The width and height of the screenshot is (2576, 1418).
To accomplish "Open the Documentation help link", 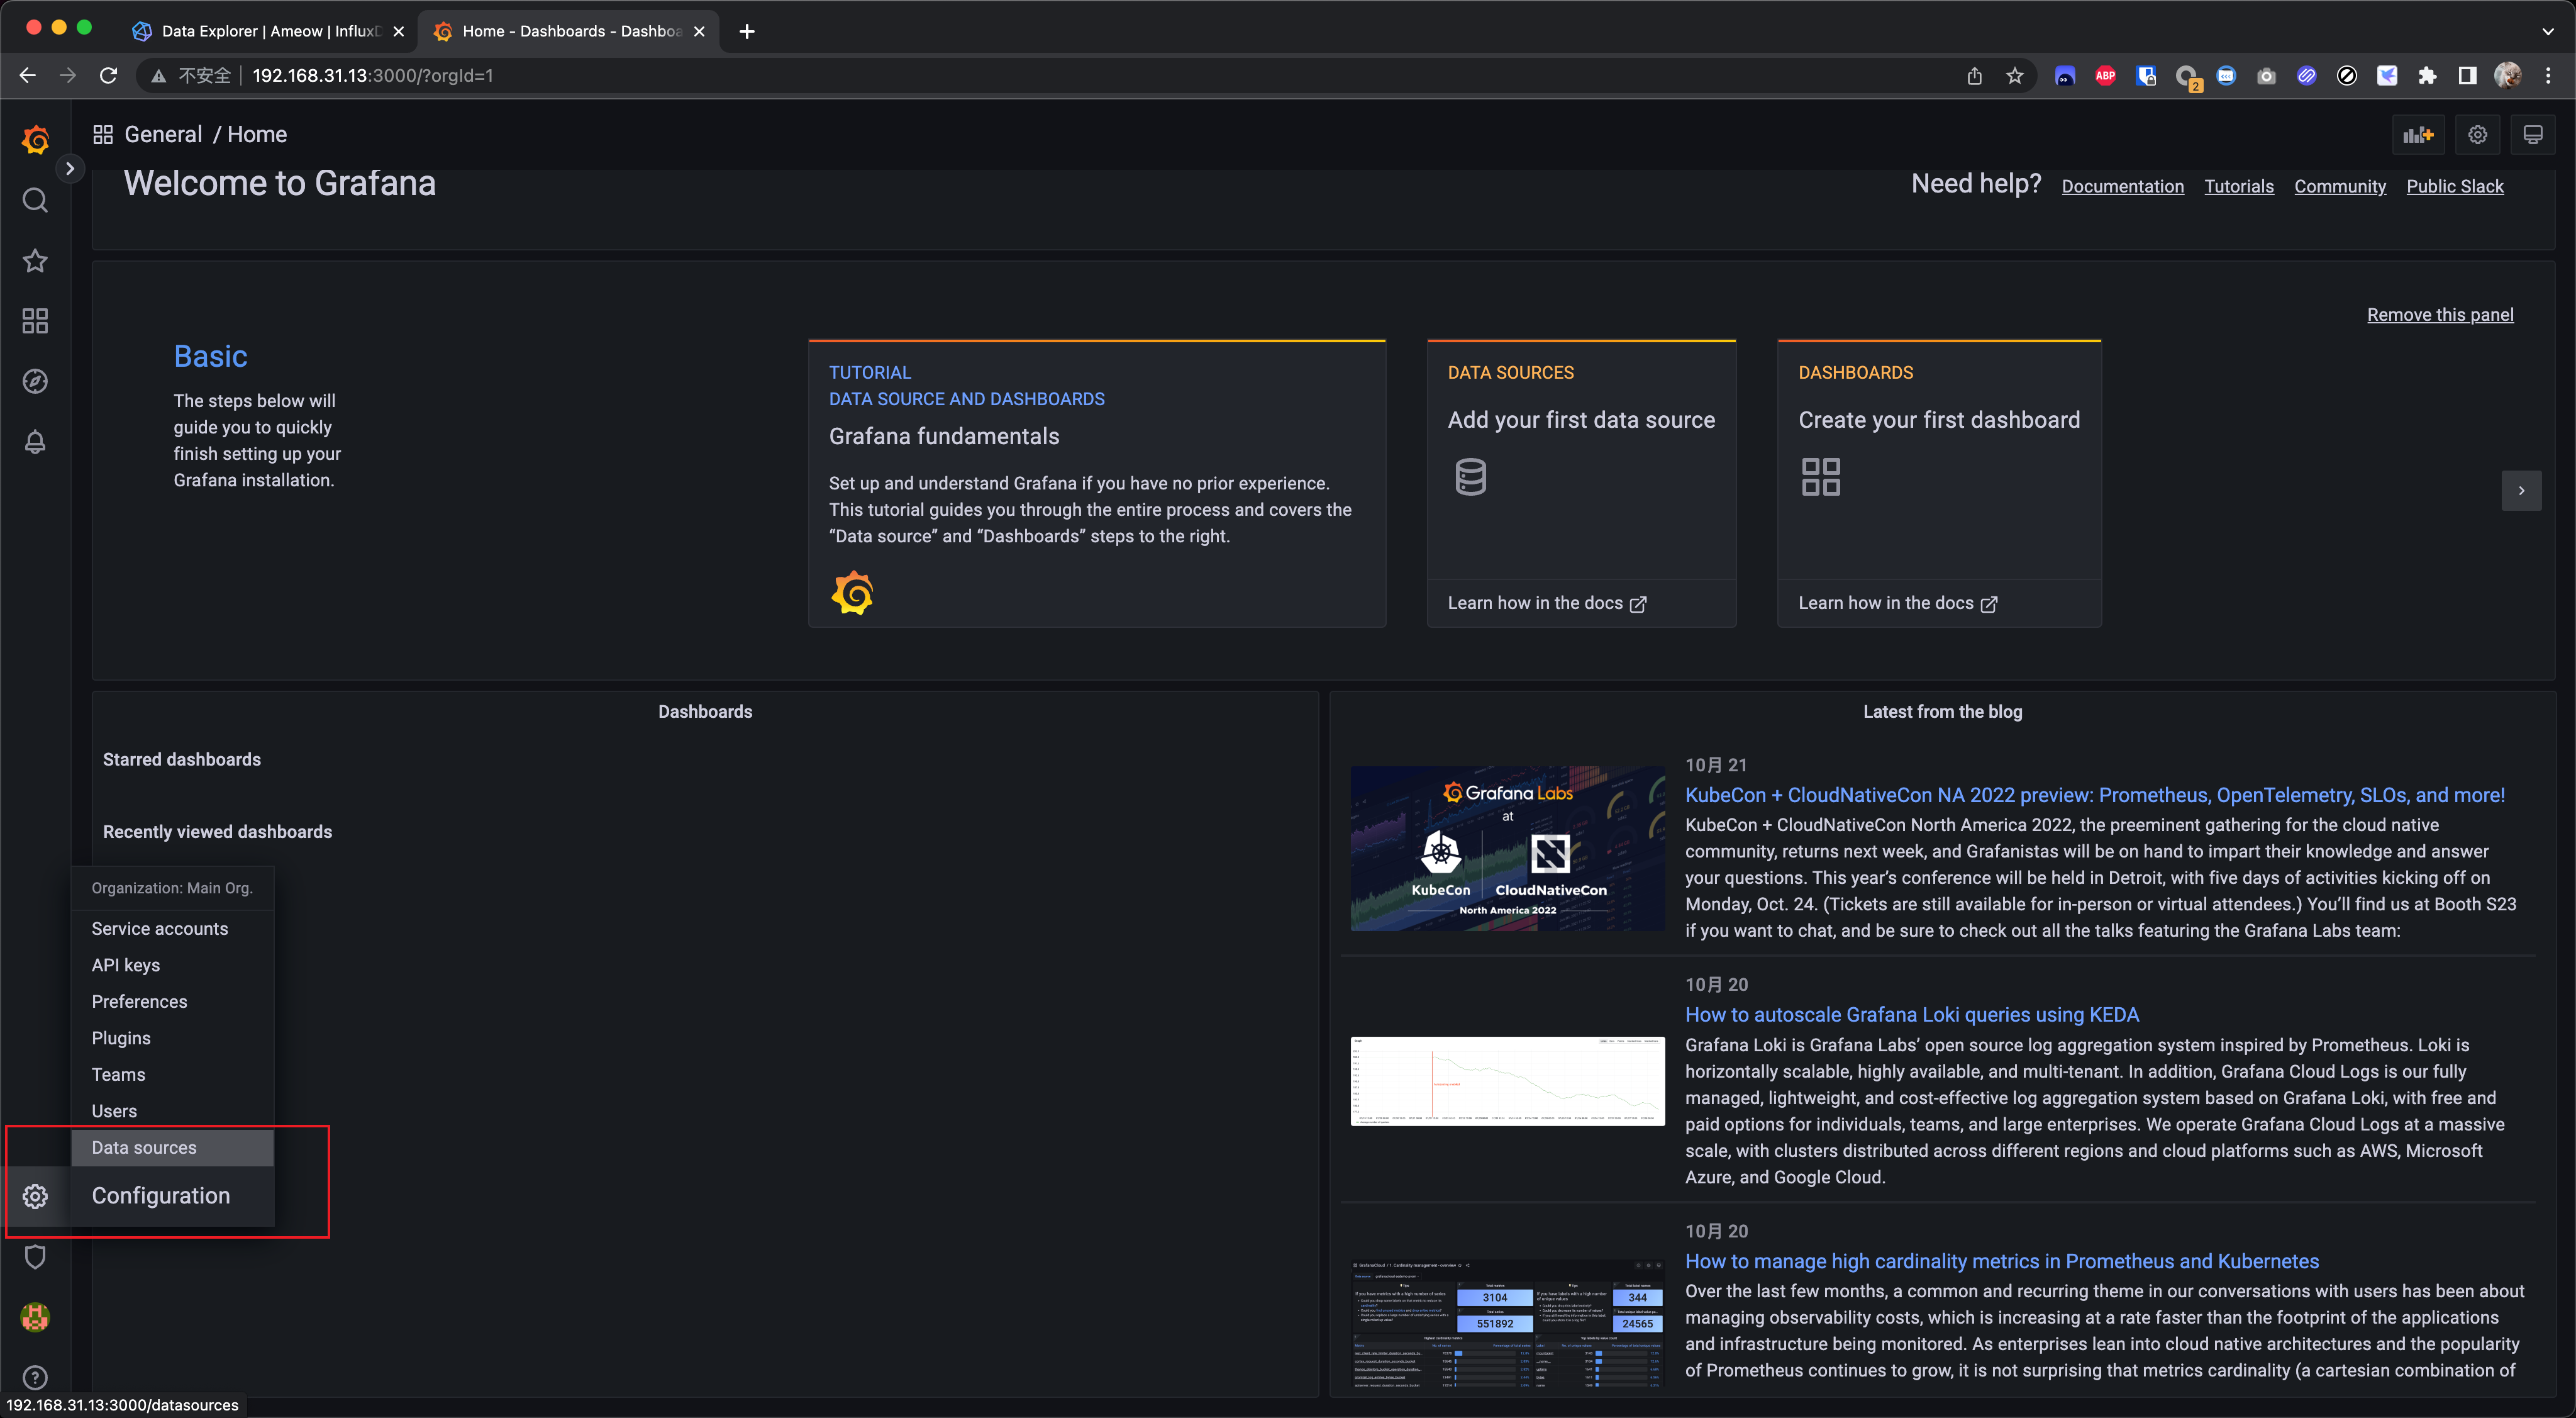I will click(2122, 186).
